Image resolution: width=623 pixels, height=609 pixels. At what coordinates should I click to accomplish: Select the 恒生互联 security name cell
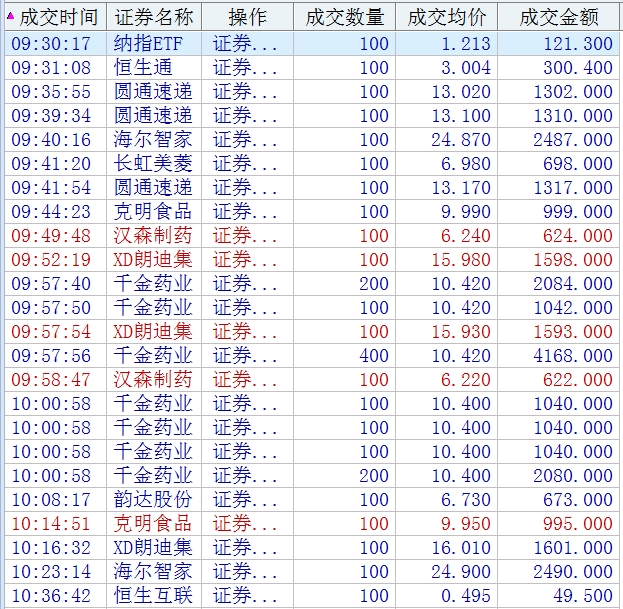pyautogui.click(x=153, y=595)
